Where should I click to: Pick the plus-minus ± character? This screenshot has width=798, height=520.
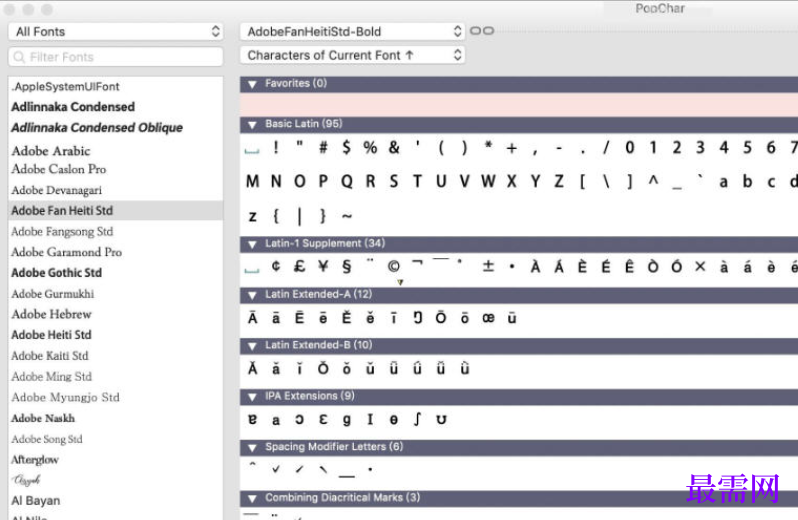488,266
